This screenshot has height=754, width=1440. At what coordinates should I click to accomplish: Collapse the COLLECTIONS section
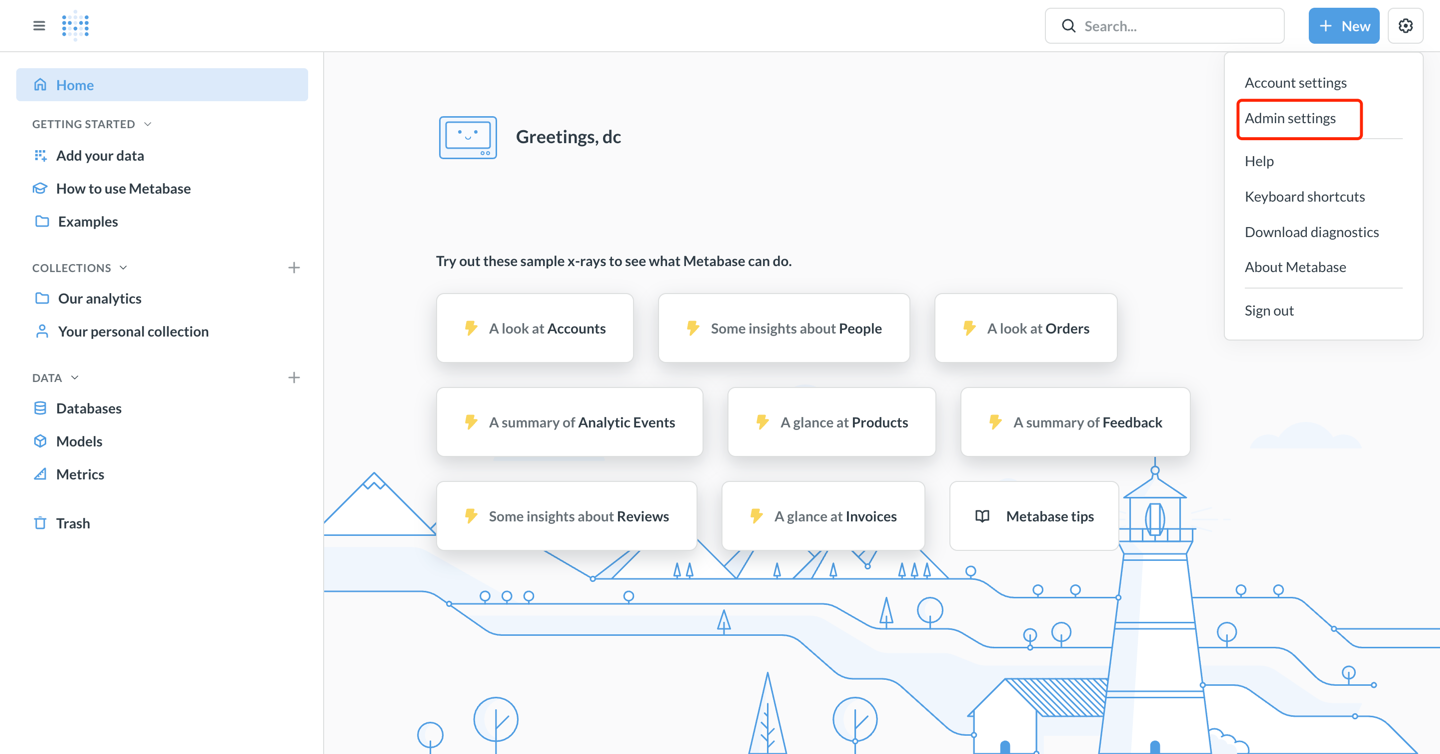(x=123, y=267)
